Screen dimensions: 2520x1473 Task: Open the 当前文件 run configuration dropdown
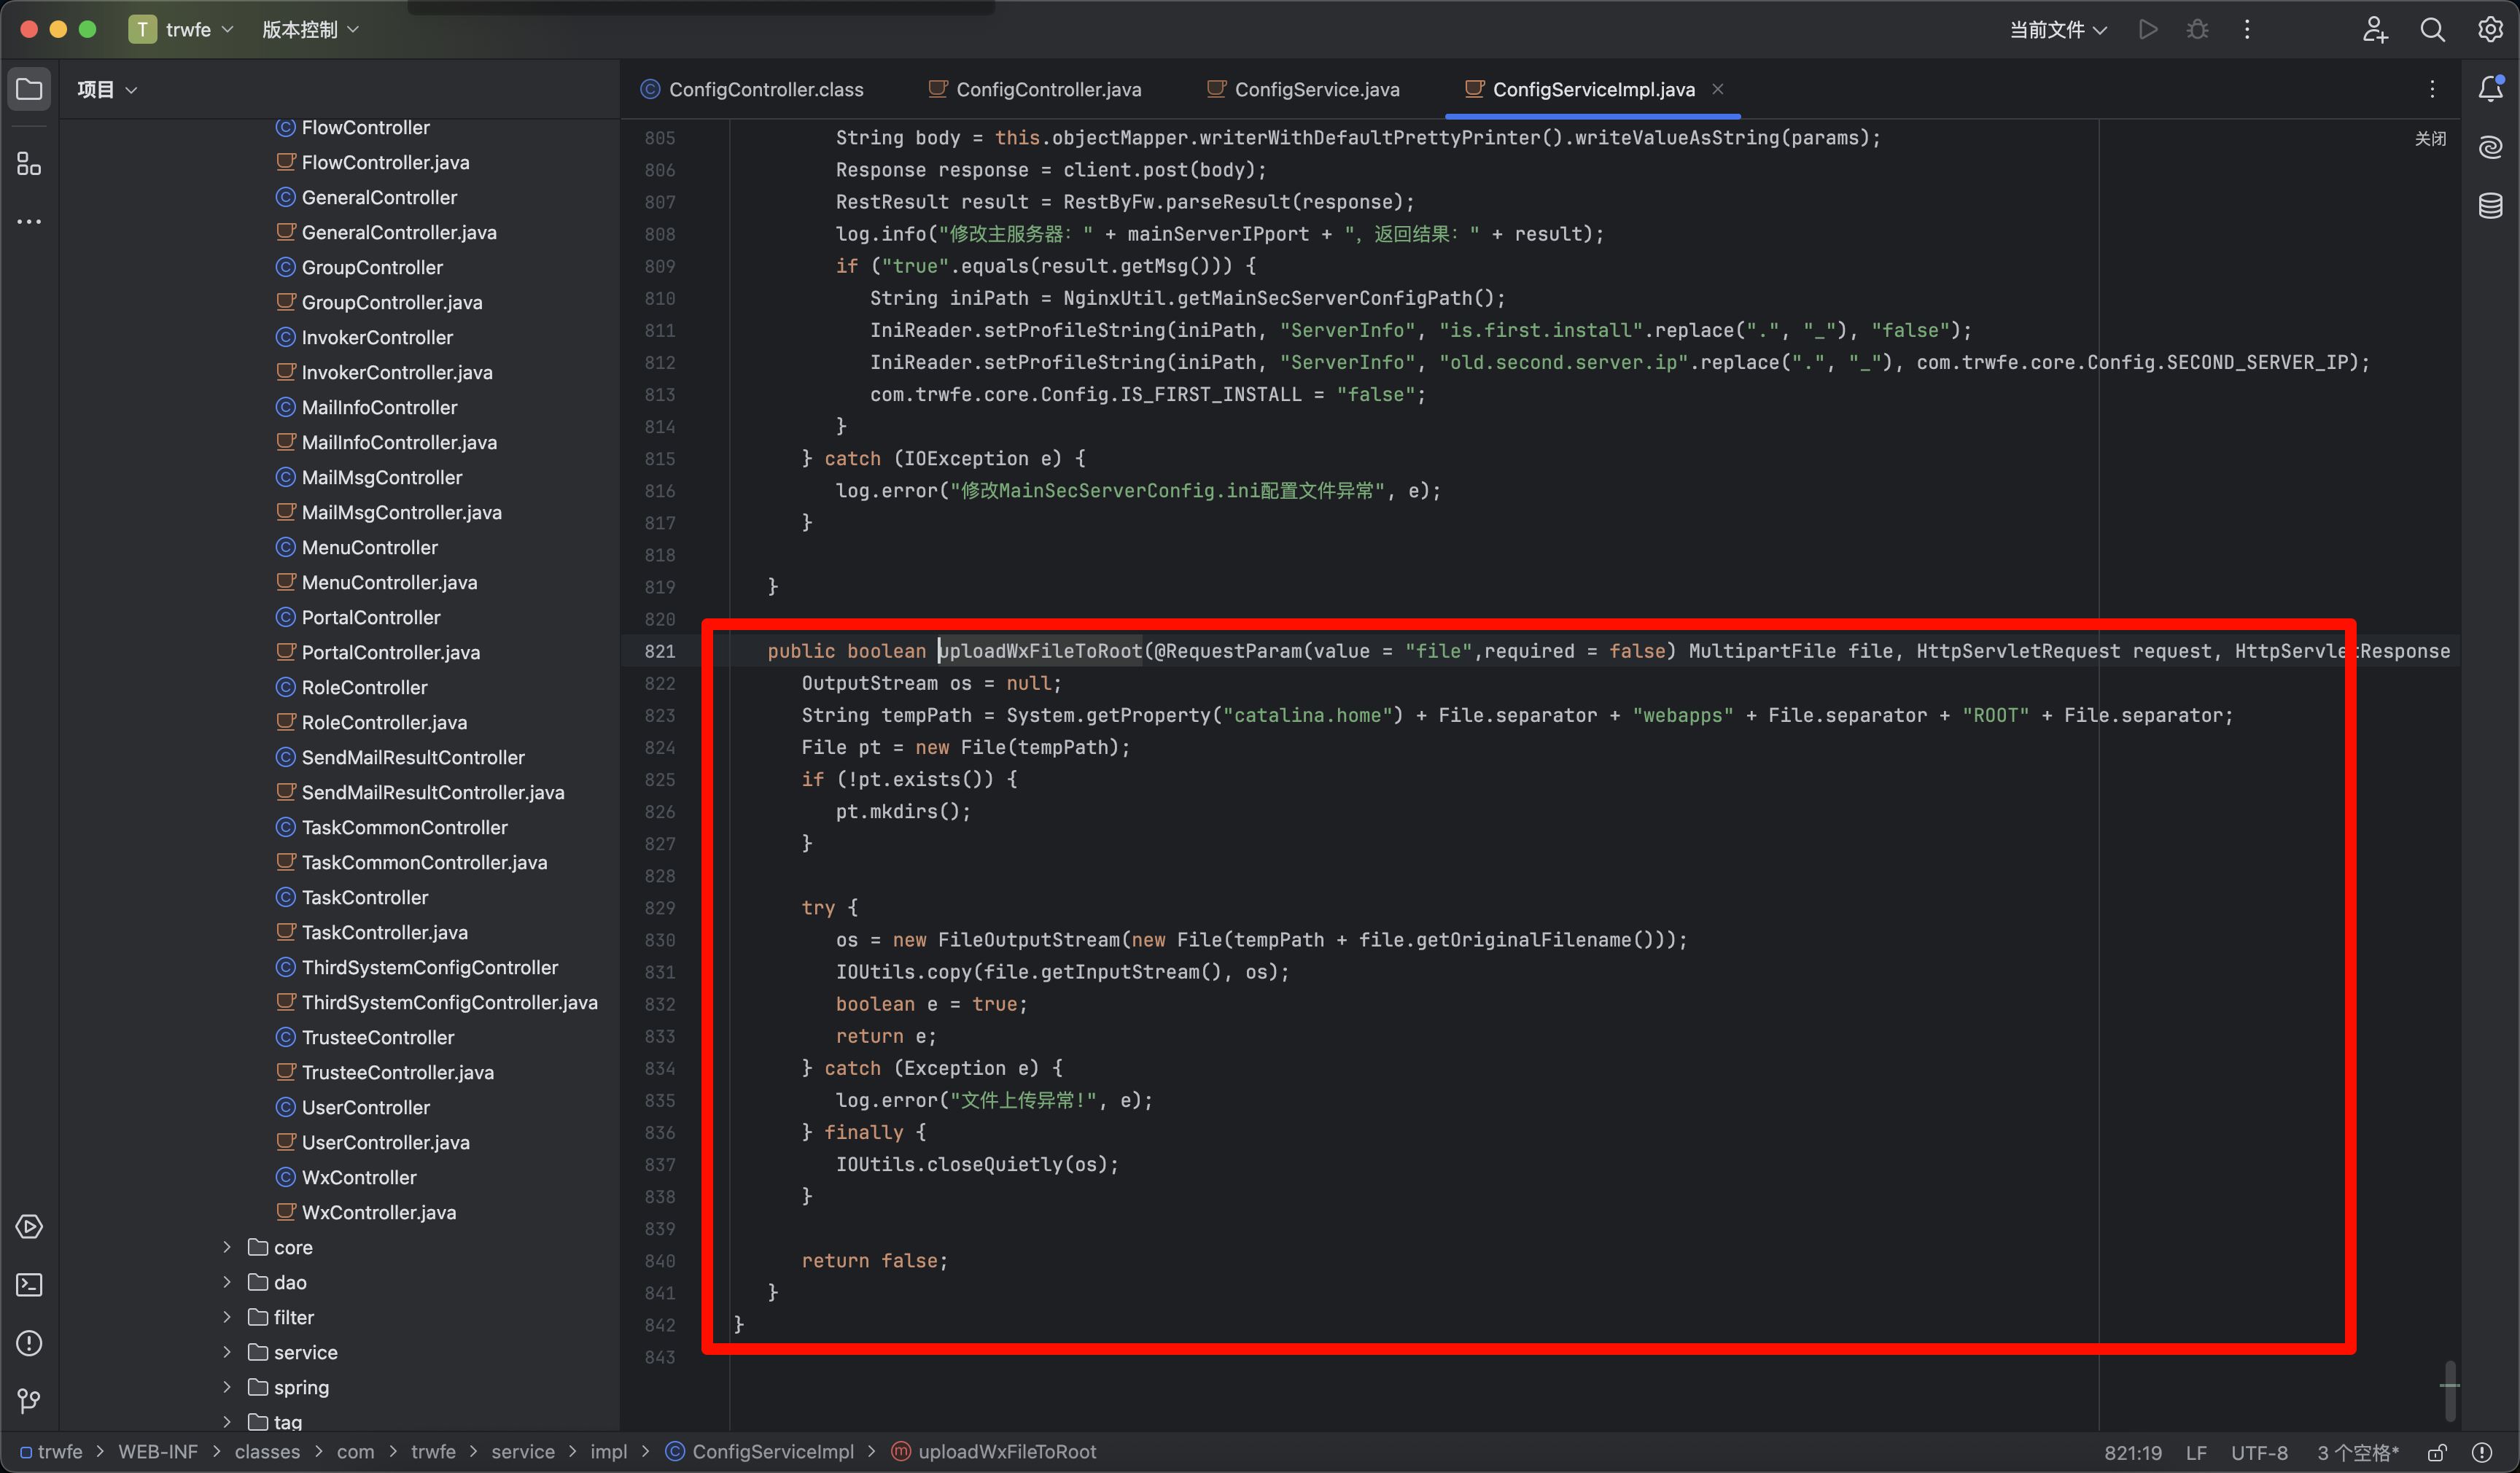pyautogui.click(x=2057, y=30)
